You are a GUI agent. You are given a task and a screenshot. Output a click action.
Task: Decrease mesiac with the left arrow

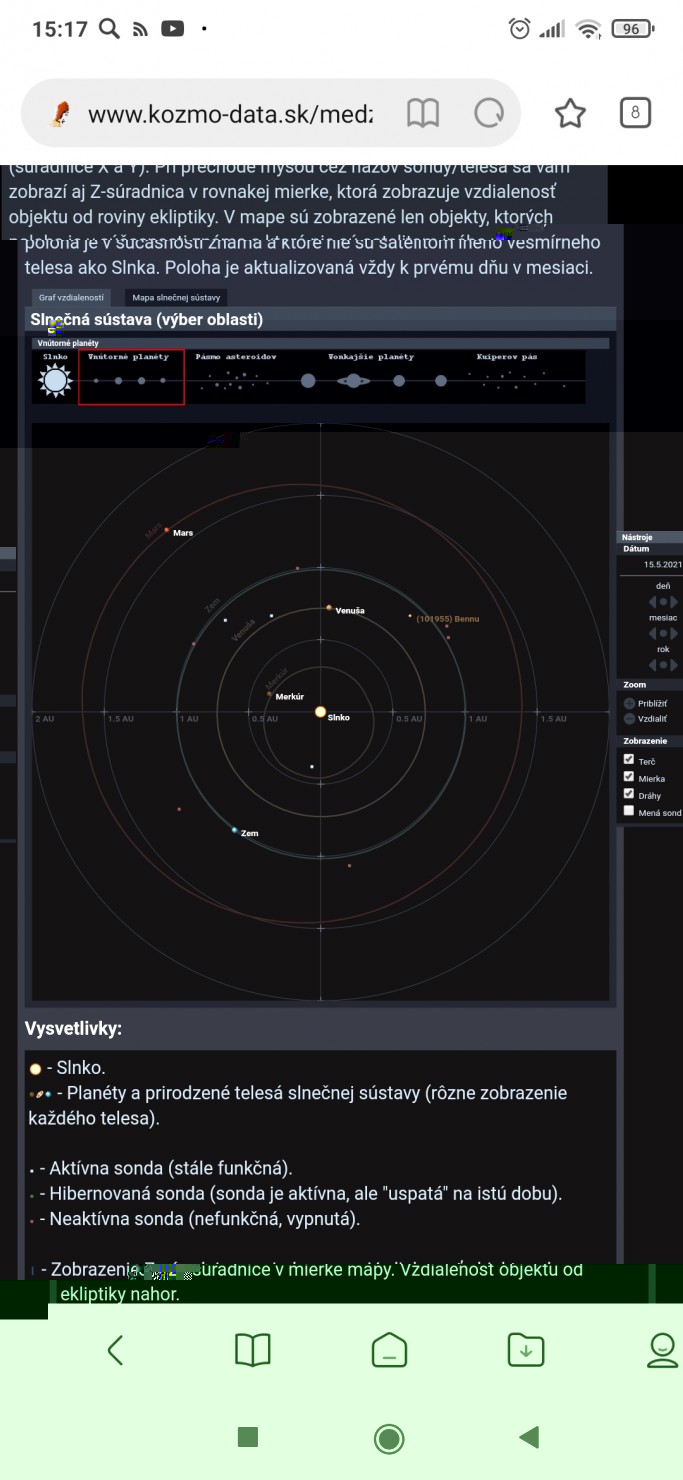coord(653,634)
